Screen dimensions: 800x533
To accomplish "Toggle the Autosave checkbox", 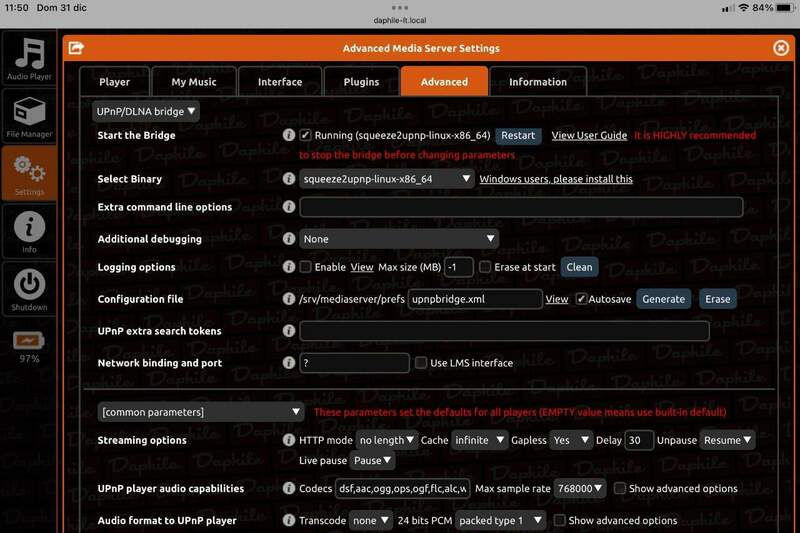I will pyautogui.click(x=581, y=299).
